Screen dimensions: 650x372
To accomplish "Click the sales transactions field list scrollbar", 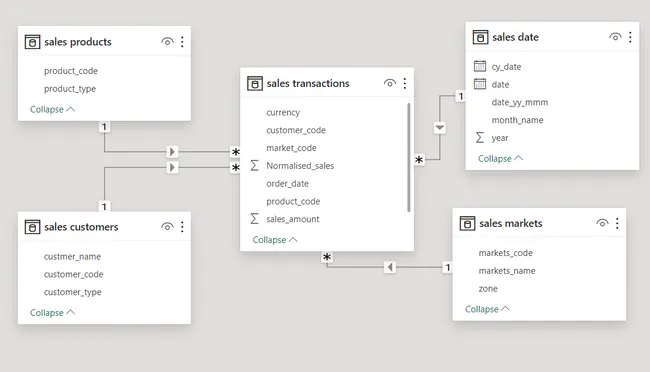I will pyautogui.click(x=409, y=158).
